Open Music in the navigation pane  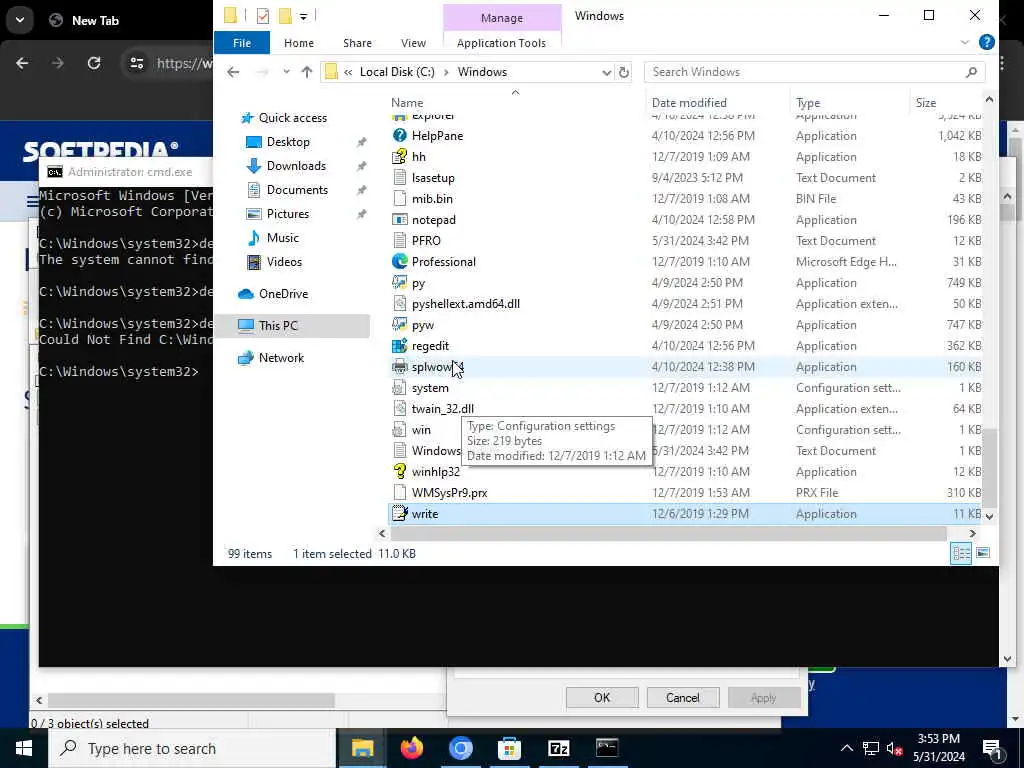click(282, 238)
